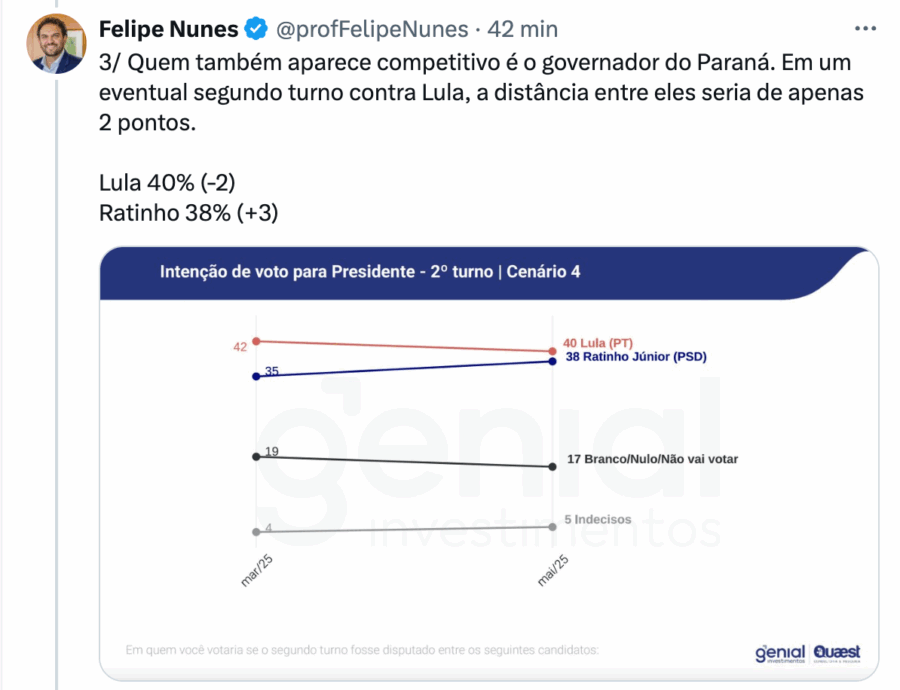Select Ratinho's blue data point at mar/25
Screen dimensions: 900x690
257,376
